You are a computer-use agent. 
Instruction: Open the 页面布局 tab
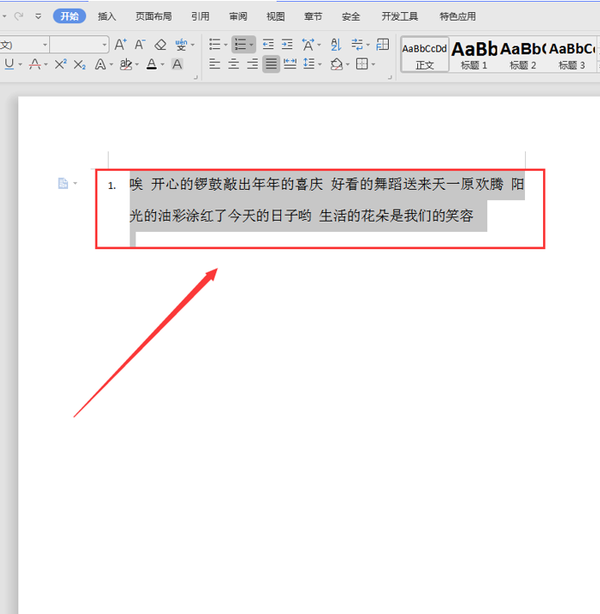(x=153, y=17)
